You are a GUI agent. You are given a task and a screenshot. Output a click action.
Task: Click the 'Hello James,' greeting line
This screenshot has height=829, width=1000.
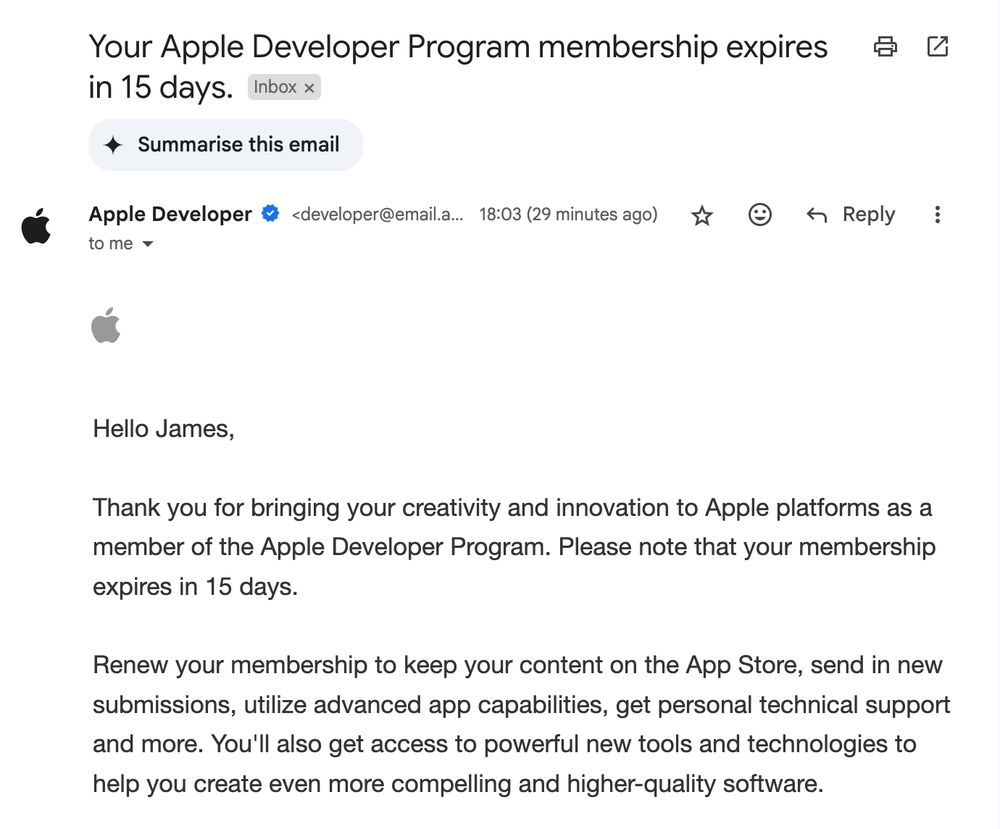pyautogui.click(x=164, y=429)
